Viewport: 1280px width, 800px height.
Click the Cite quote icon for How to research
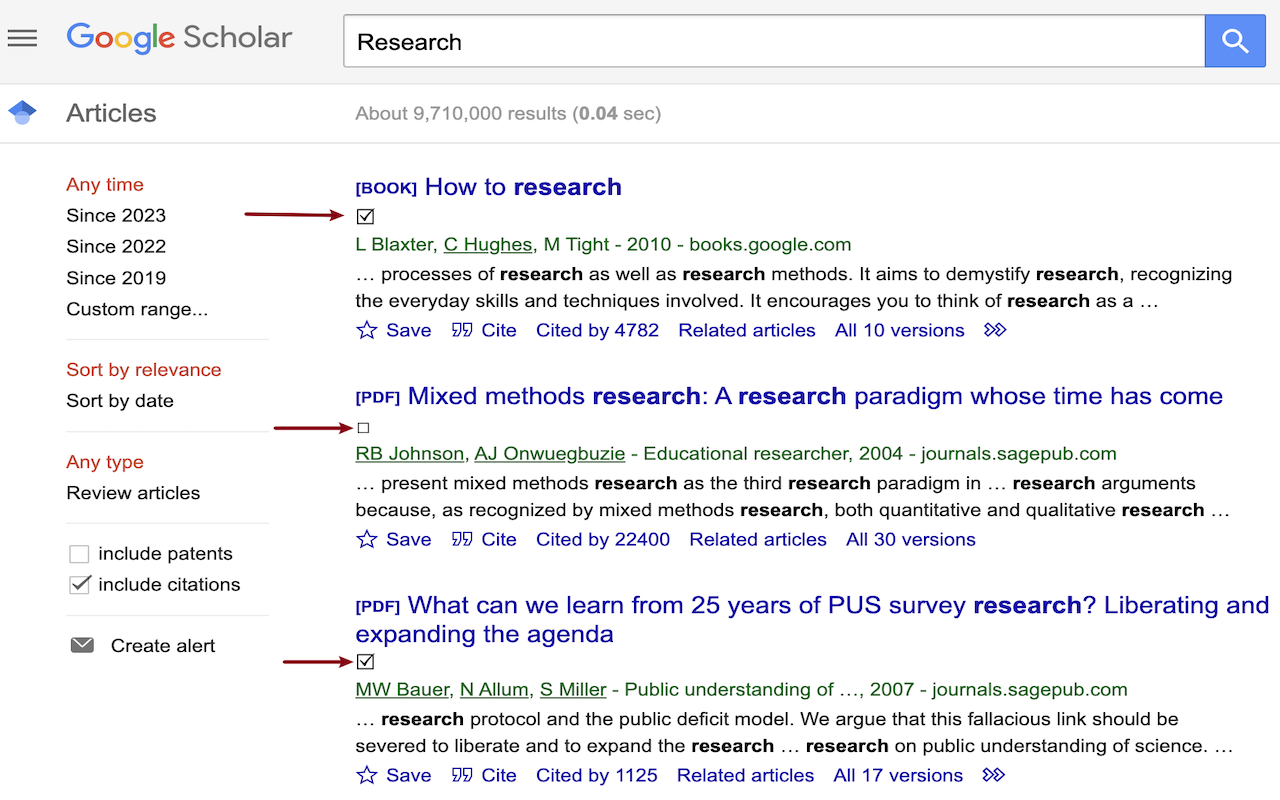[462, 330]
